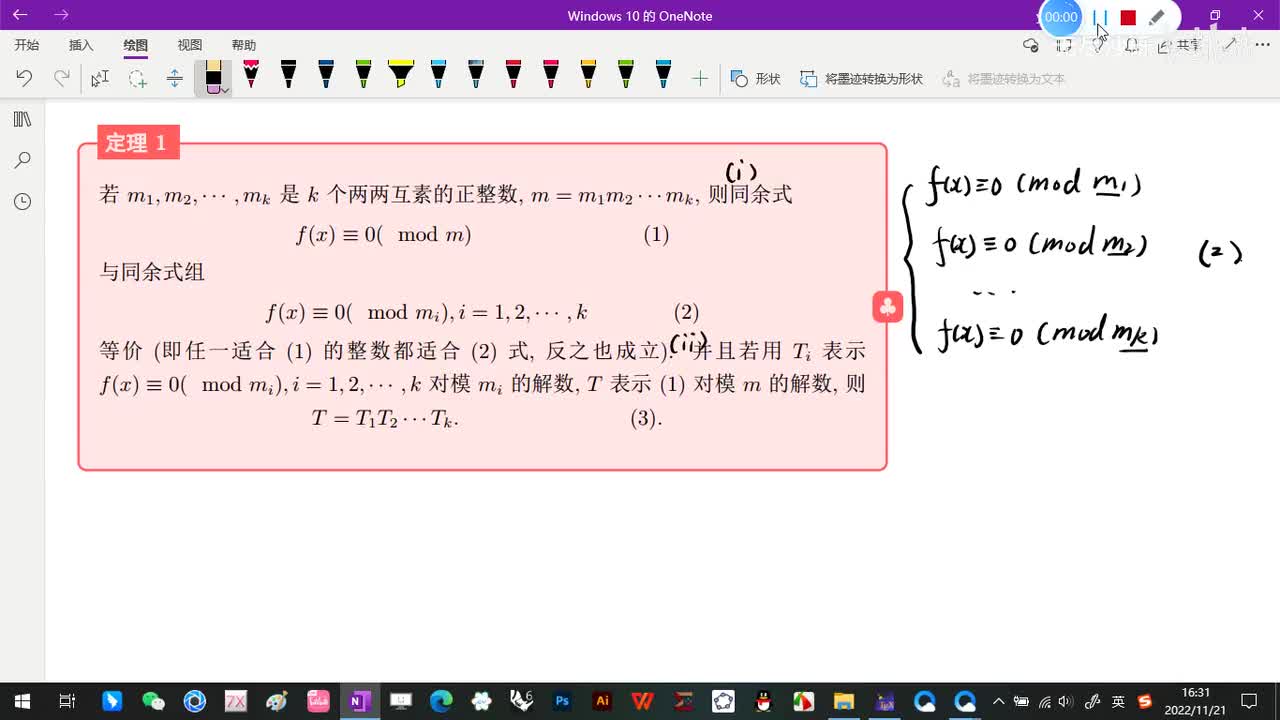This screenshot has width=1280, height=720.
Task: Add a new pen with the plus icon
Action: tap(700, 78)
